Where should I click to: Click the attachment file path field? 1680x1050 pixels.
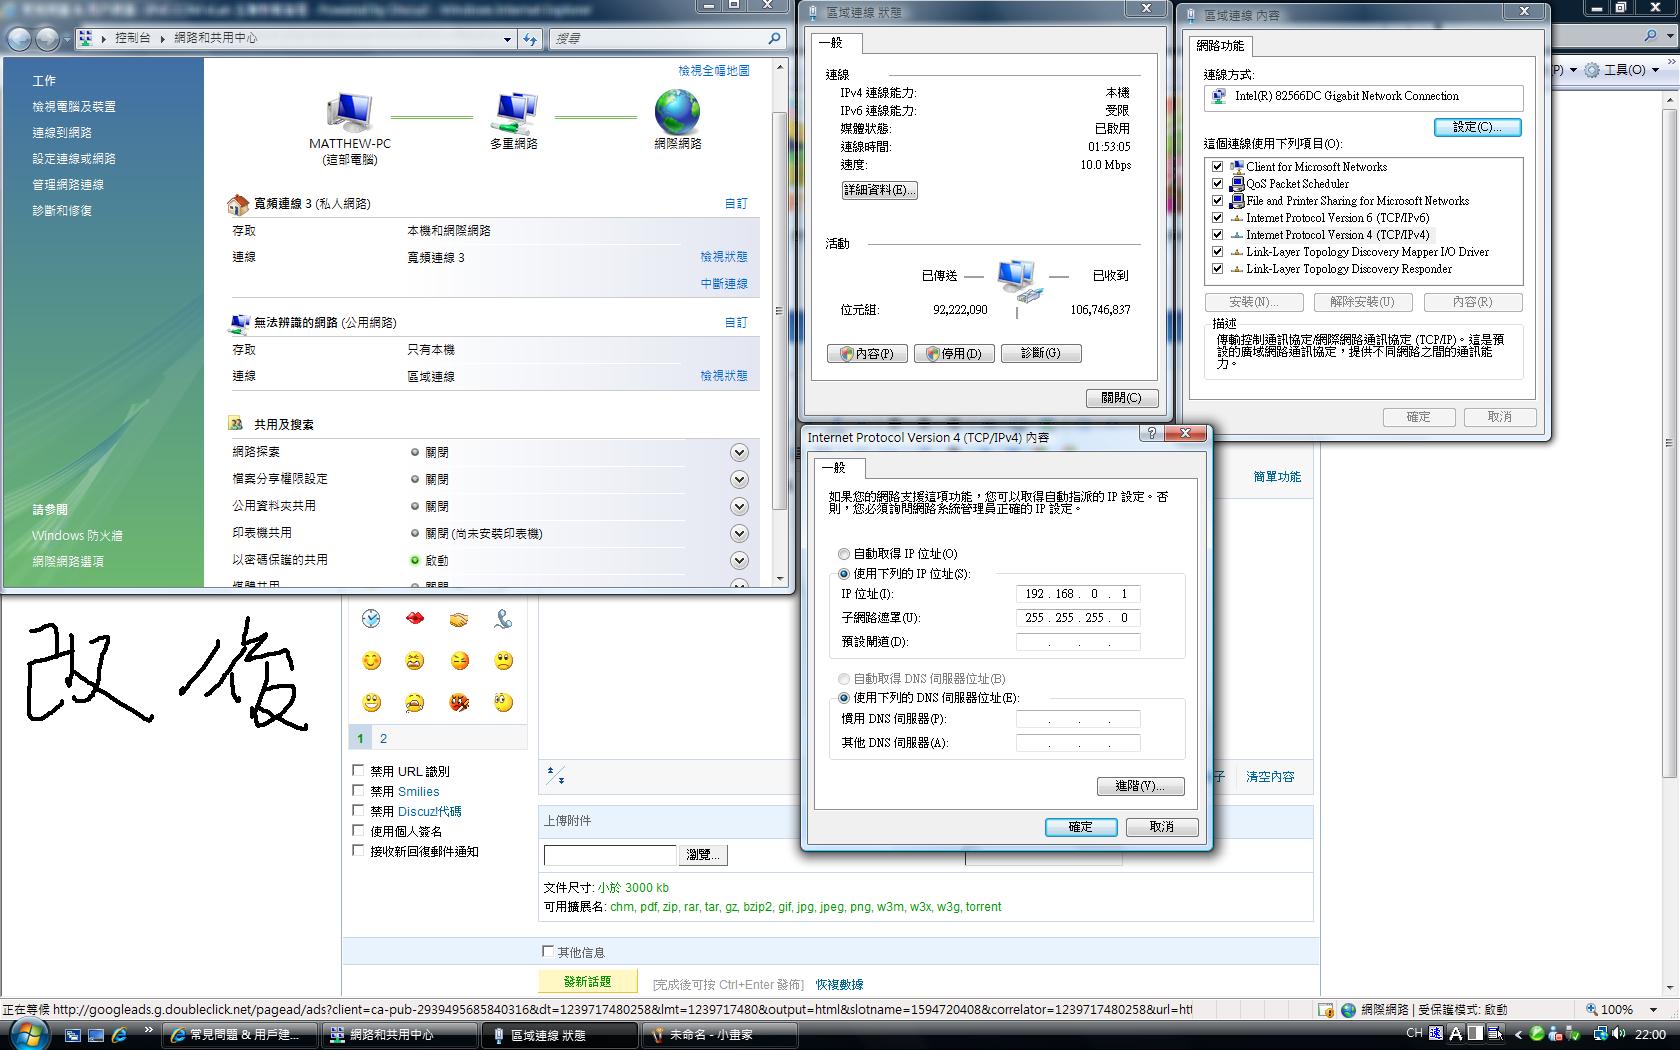pyautogui.click(x=610, y=855)
